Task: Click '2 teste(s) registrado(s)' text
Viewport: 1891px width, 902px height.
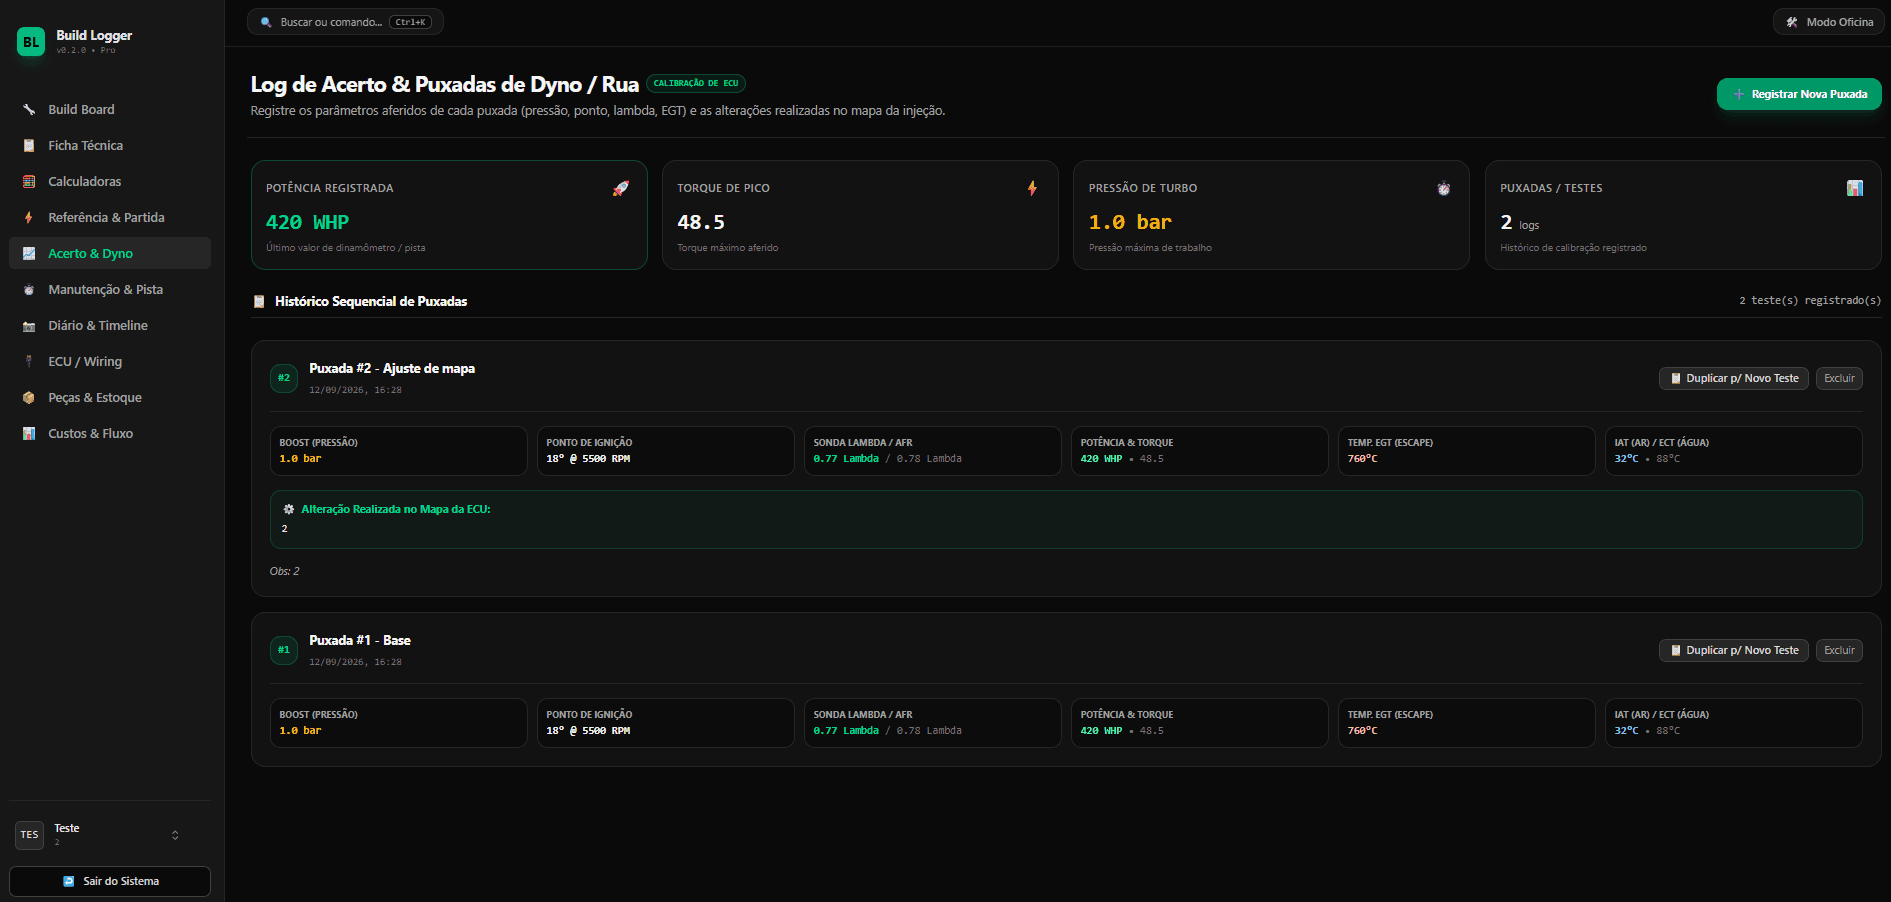Action: coord(1810,300)
